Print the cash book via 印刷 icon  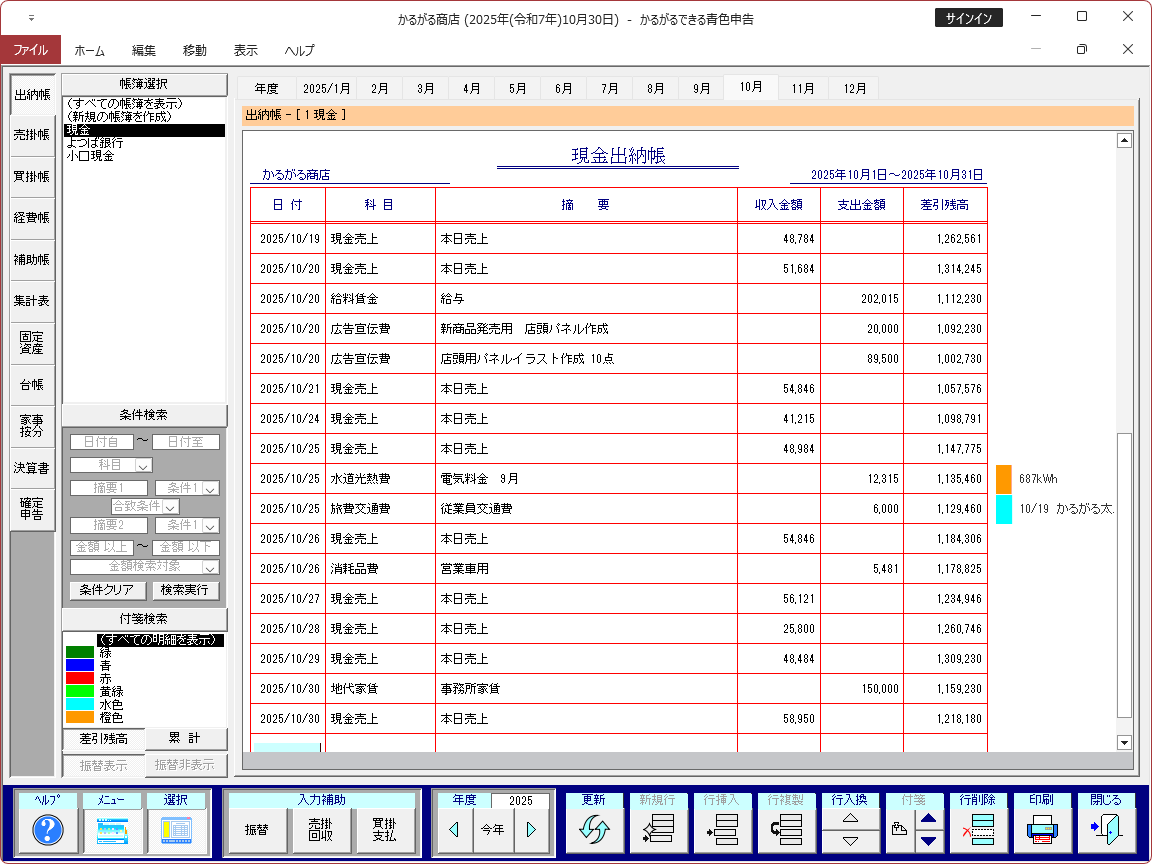(x=1042, y=830)
